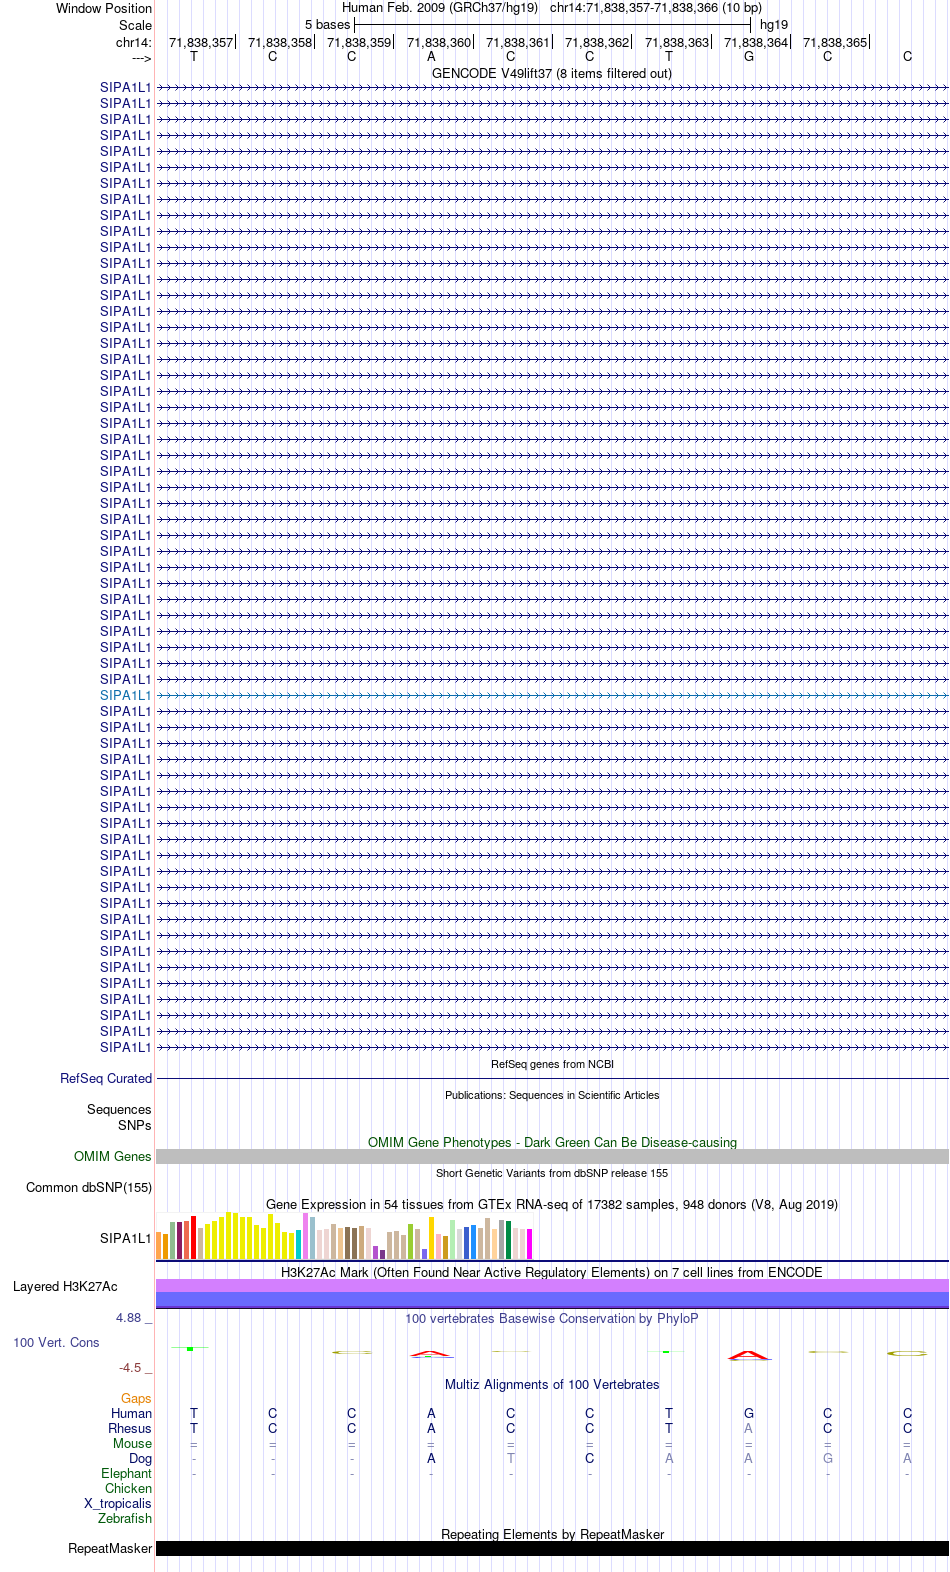Open the 'RefSeq Curated' track label

point(106,1078)
